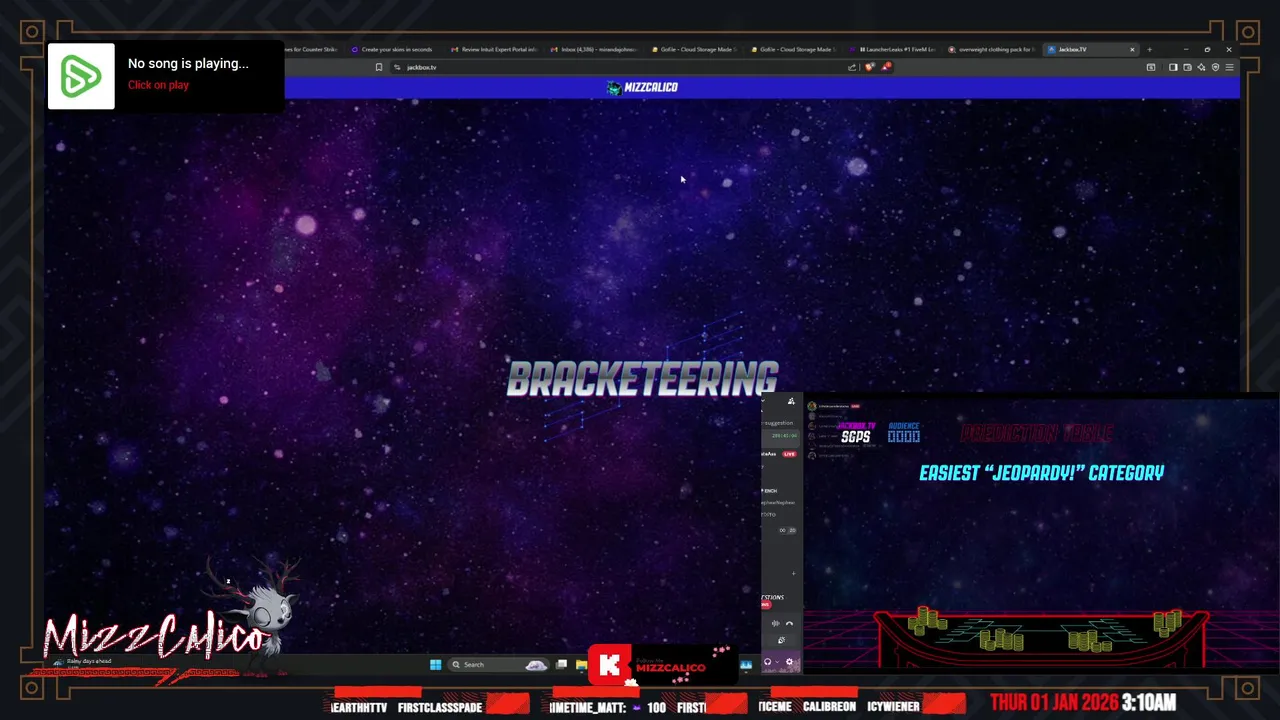Open the browser hamburger menu
This screenshot has height=720, width=1280.
pyautogui.click(x=1229, y=67)
